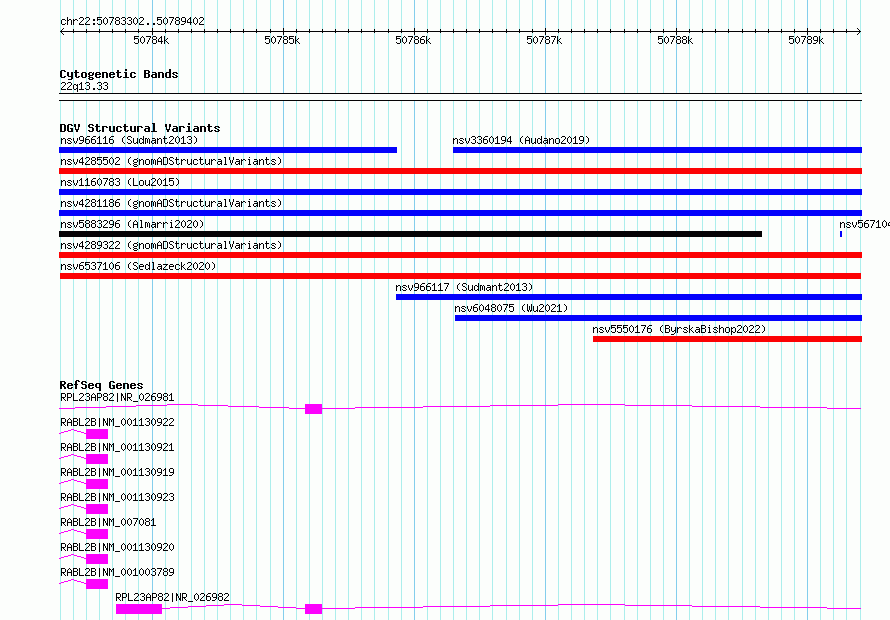Click the nsv1160783 (Lou2015) label

pos(120,182)
